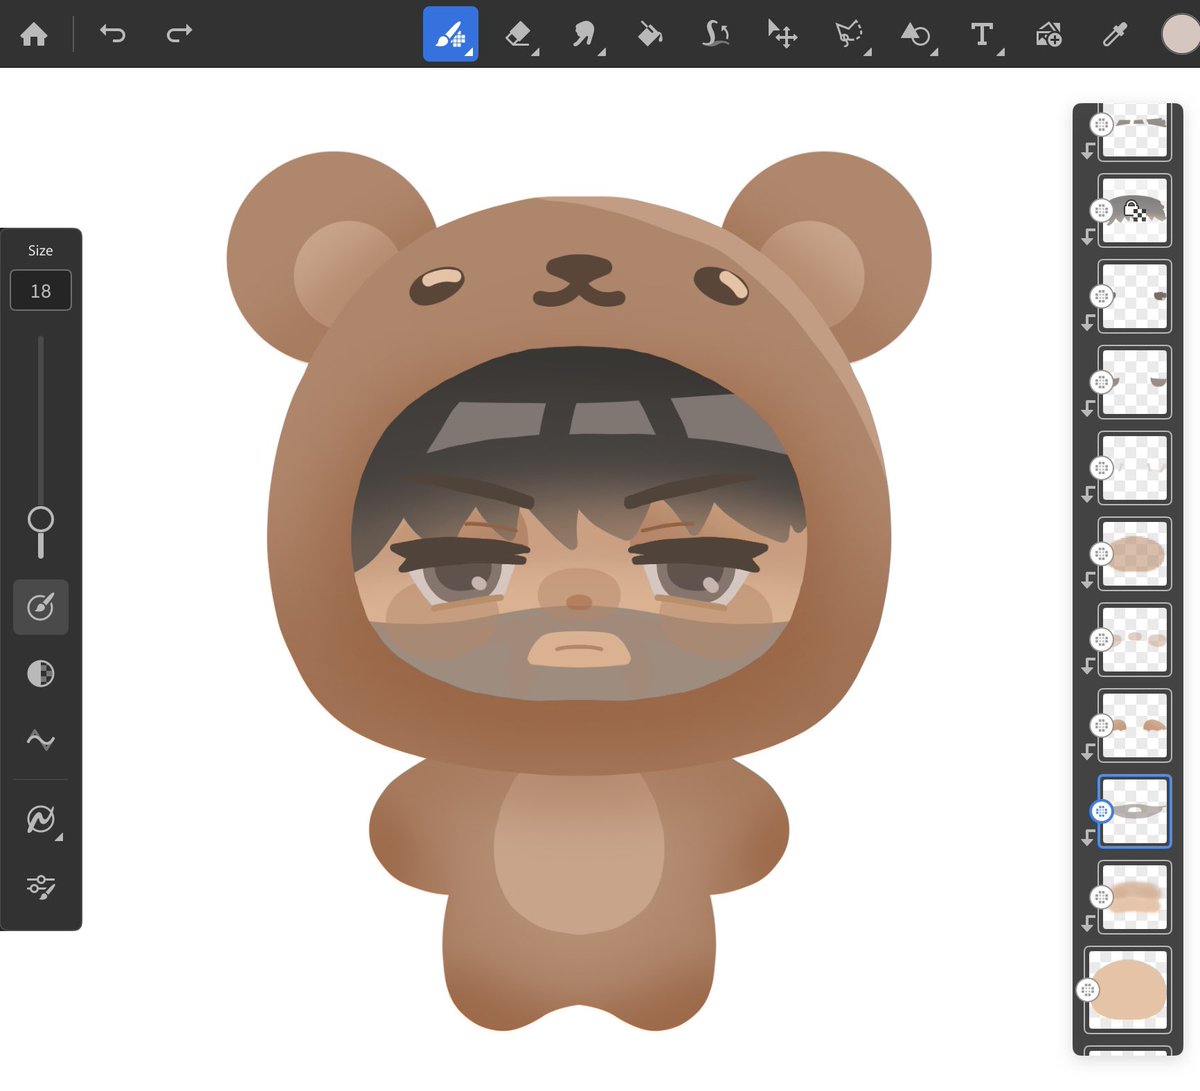Open the current brush picker

coord(41,820)
